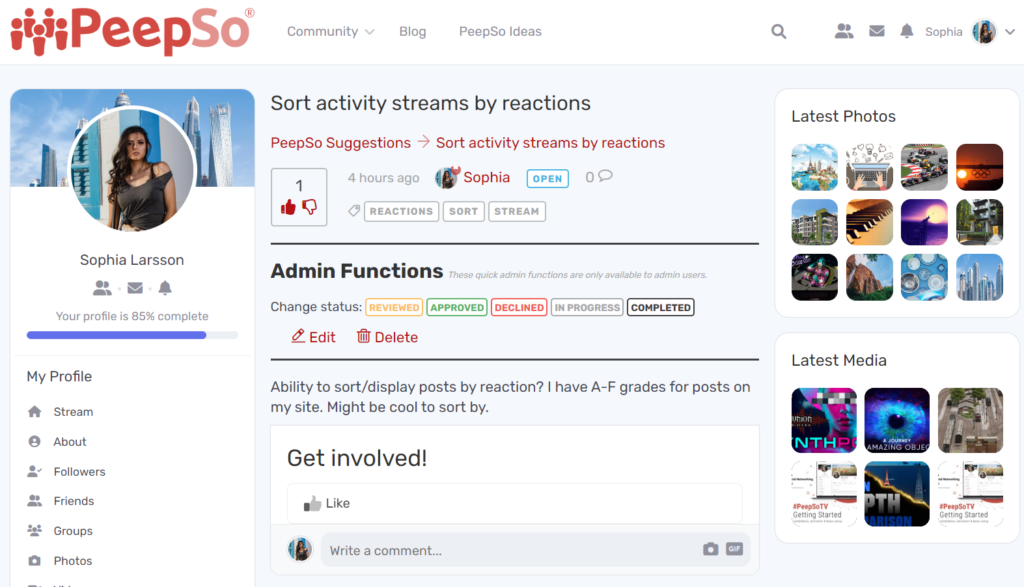Image resolution: width=1024 pixels, height=587 pixels.
Task: Set status to APPROVED
Action: click(x=457, y=308)
